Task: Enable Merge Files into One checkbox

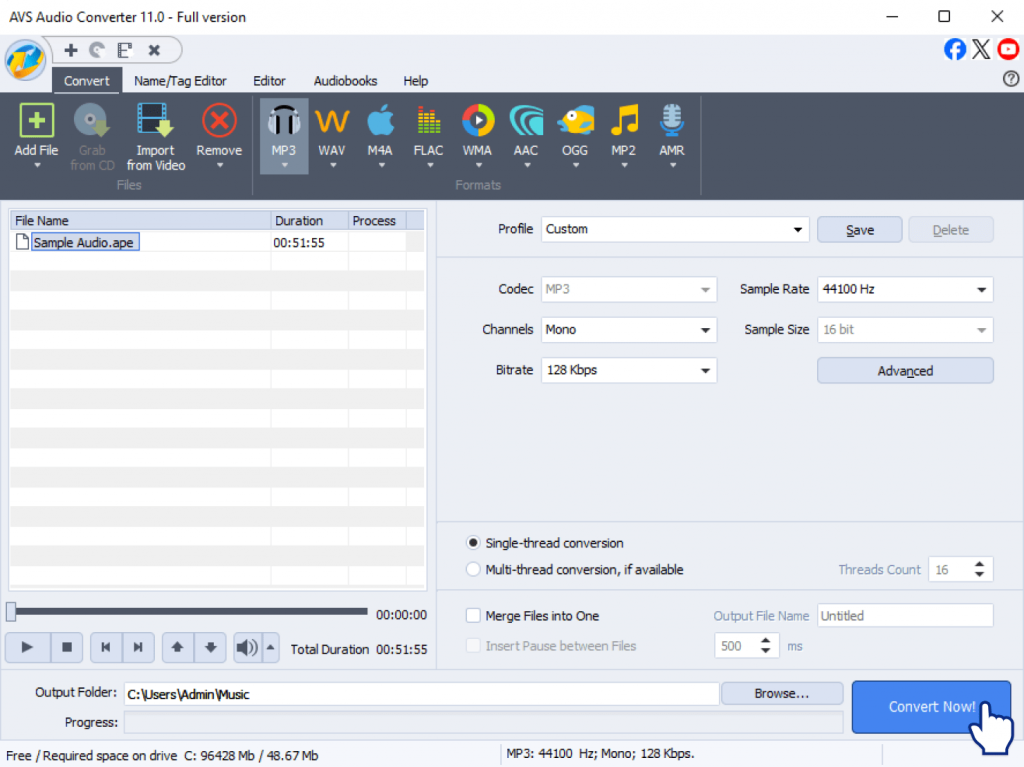Action: (473, 616)
